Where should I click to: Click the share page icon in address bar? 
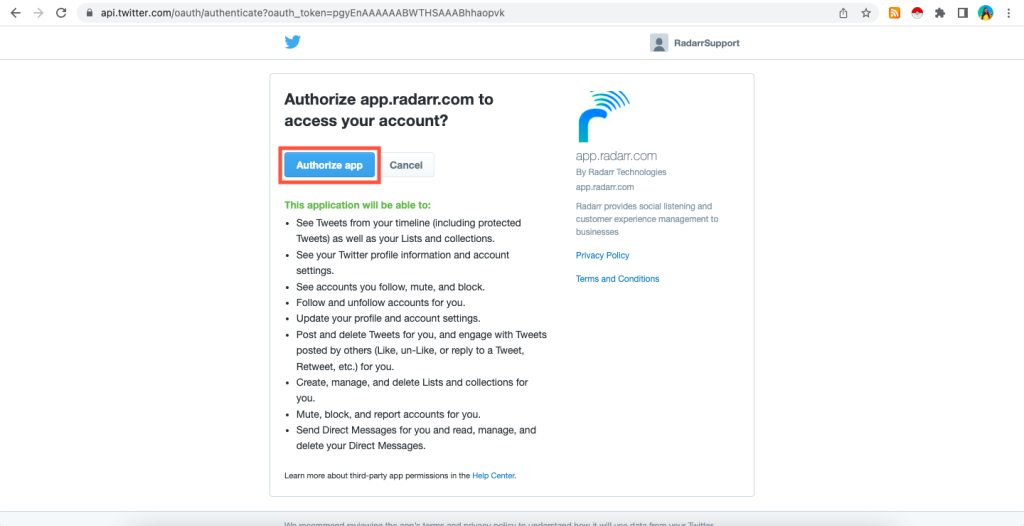click(844, 13)
